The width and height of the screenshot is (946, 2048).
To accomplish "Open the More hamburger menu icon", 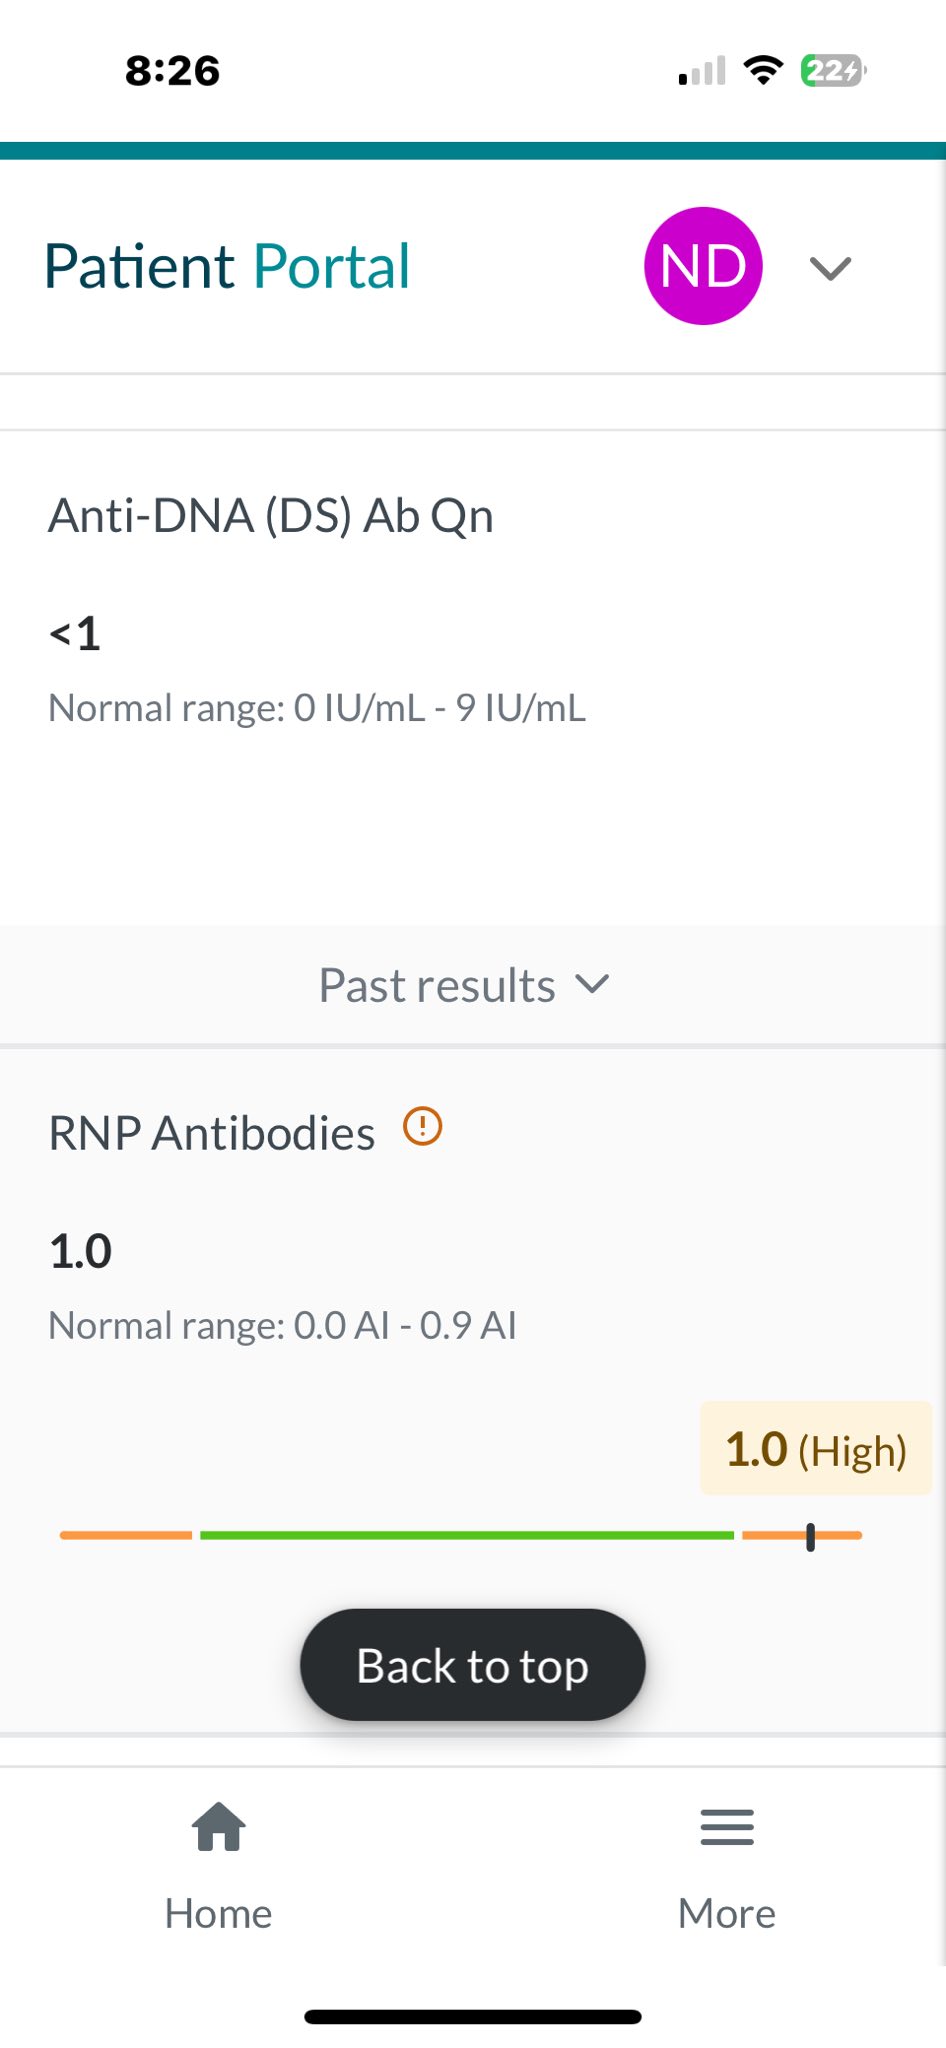I will tap(727, 1827).
